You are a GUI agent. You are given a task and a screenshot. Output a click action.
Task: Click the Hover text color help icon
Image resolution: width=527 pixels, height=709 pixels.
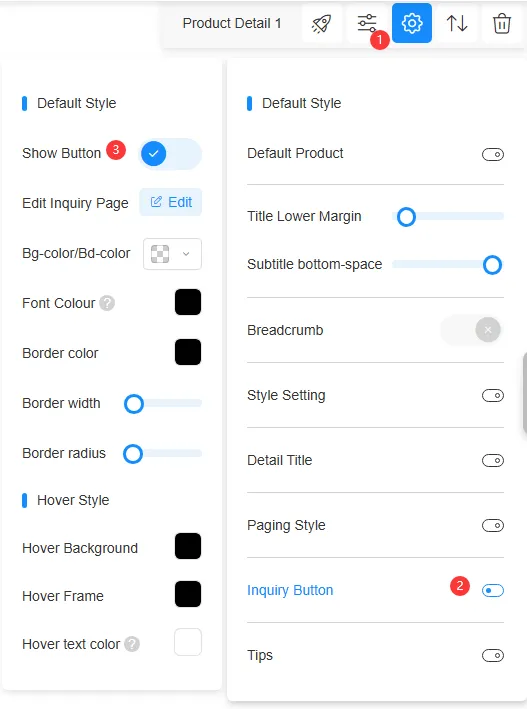[x=132, y=644]
